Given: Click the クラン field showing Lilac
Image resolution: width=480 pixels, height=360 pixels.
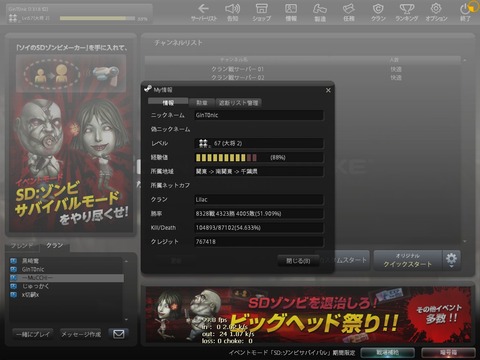Looking at the screenshot, I should tap(259, 199).
